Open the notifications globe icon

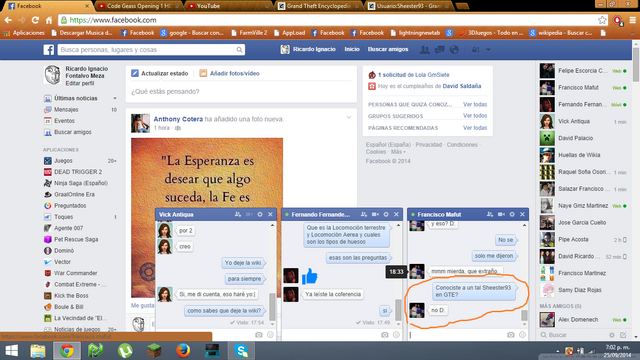[454, 50]
